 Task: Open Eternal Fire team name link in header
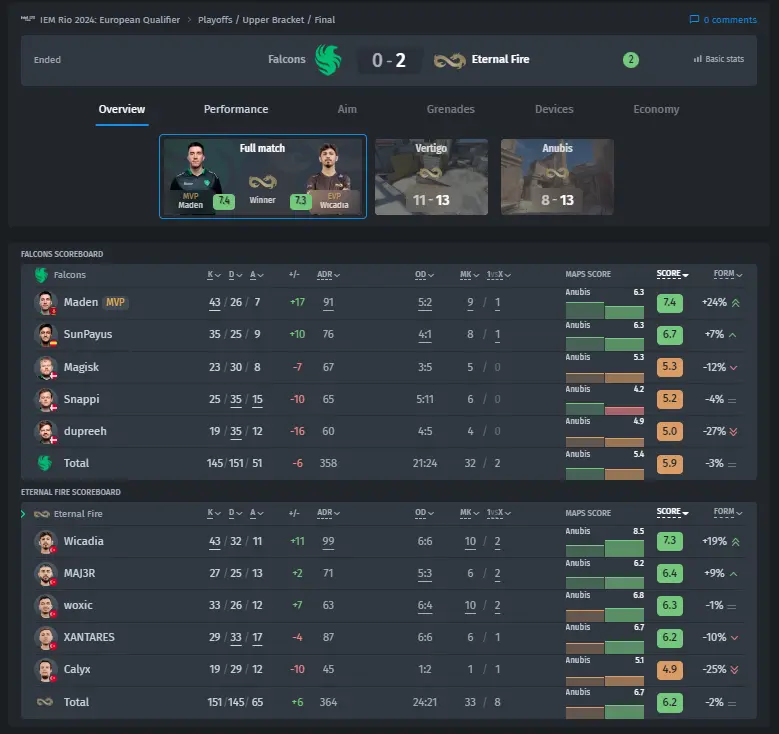tap(500, 59)
